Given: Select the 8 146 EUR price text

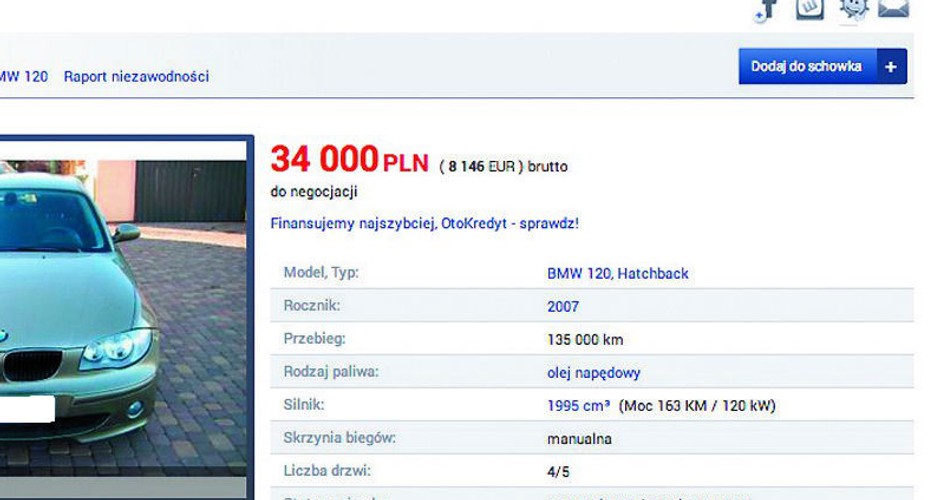Looking at the screenshot, I should 481,167.
